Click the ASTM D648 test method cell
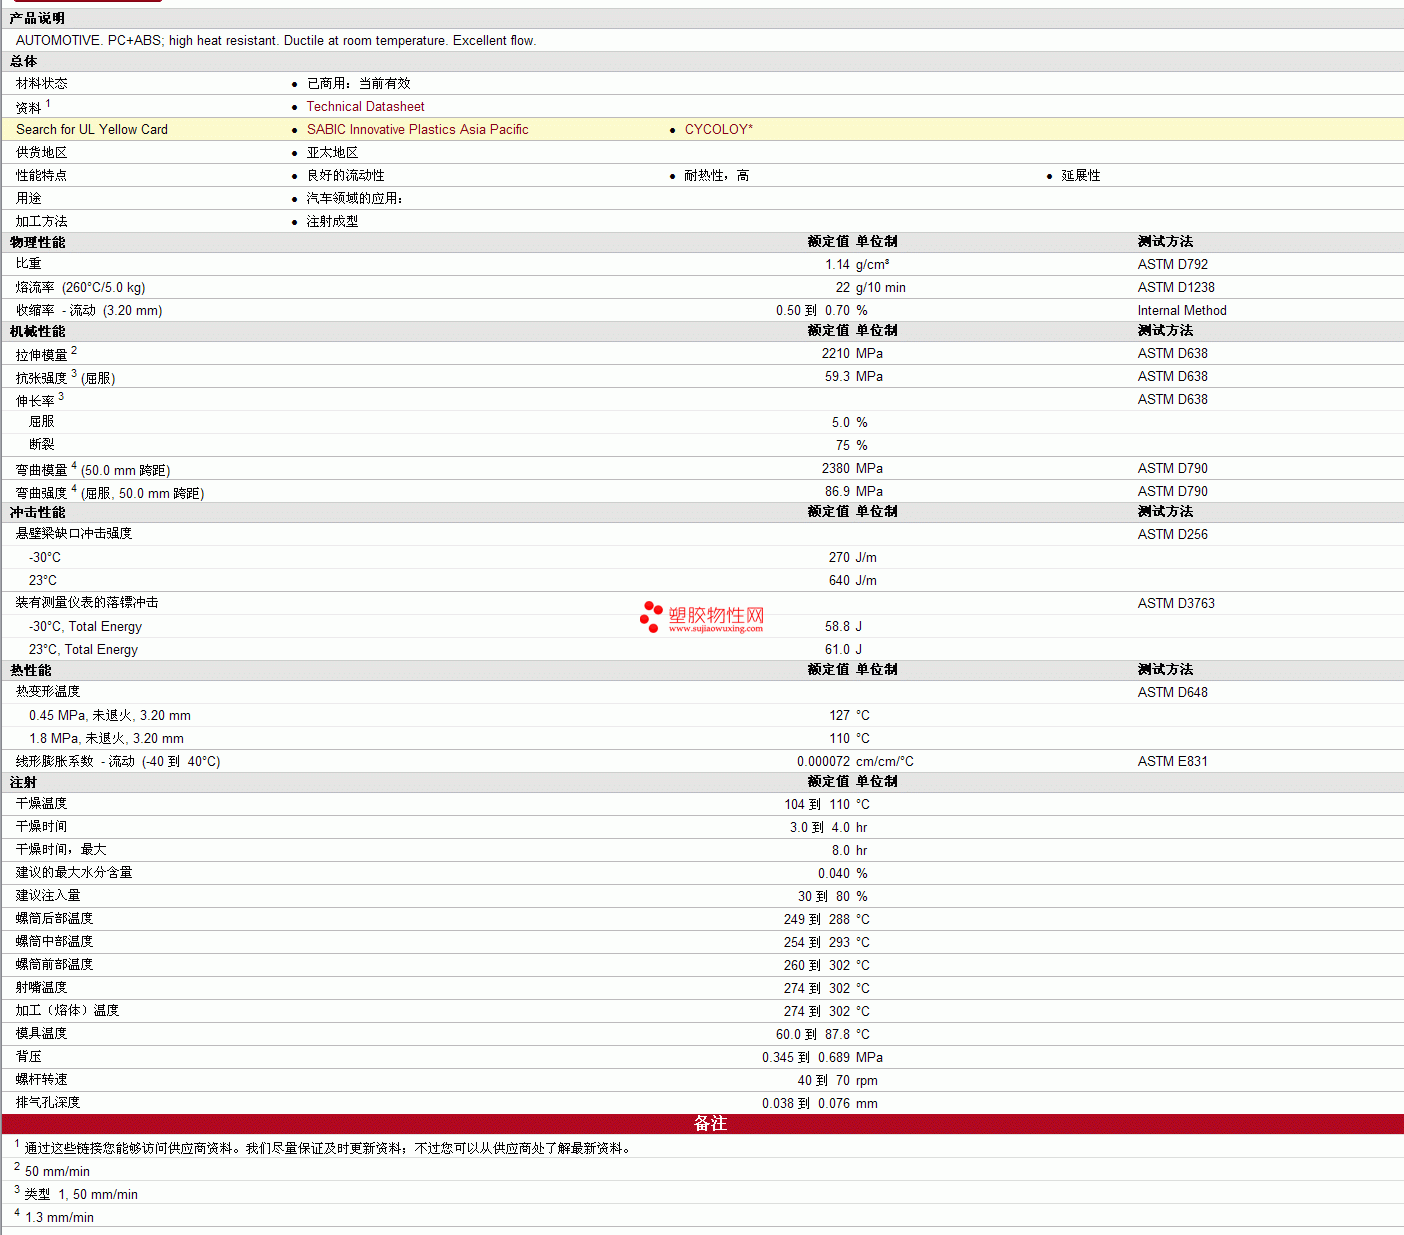 pyautogui.click(x=1172, y=692)
